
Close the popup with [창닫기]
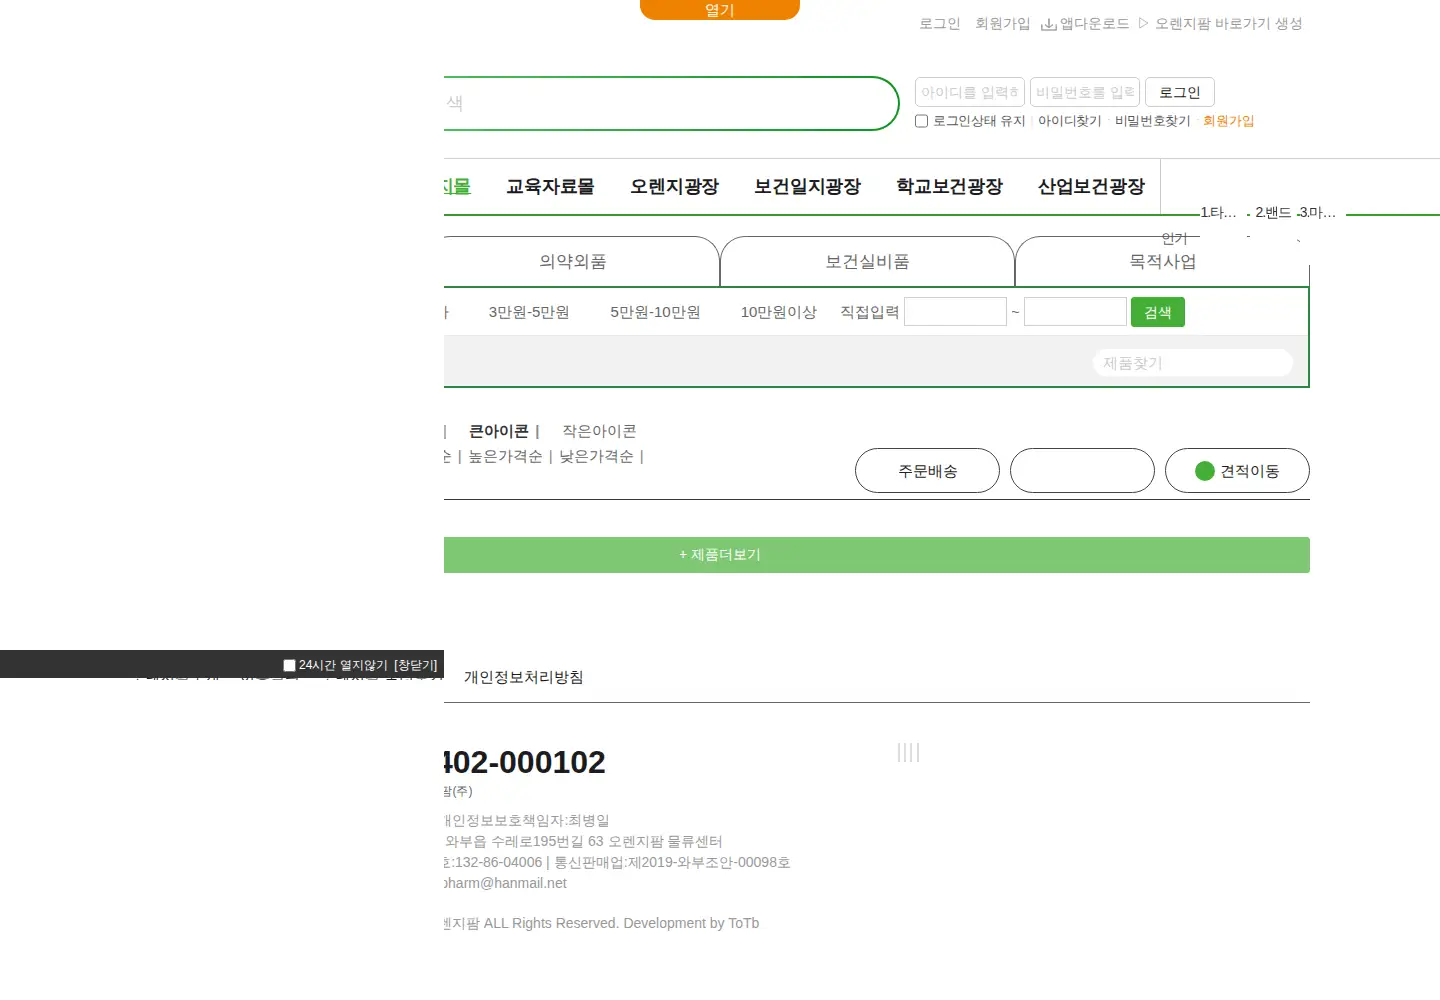pos(416,665)
